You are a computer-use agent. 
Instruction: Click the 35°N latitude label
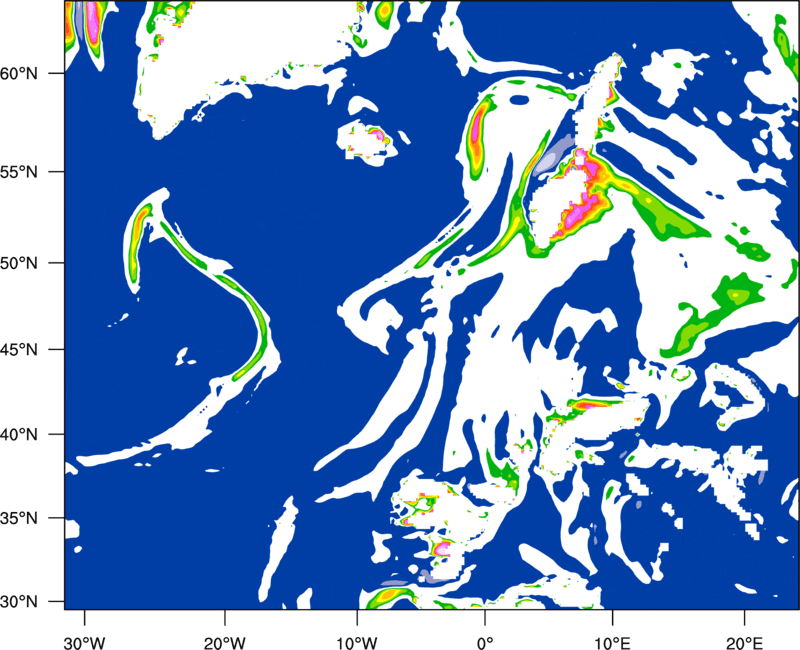pyautogui.click(x=19, y=518)
